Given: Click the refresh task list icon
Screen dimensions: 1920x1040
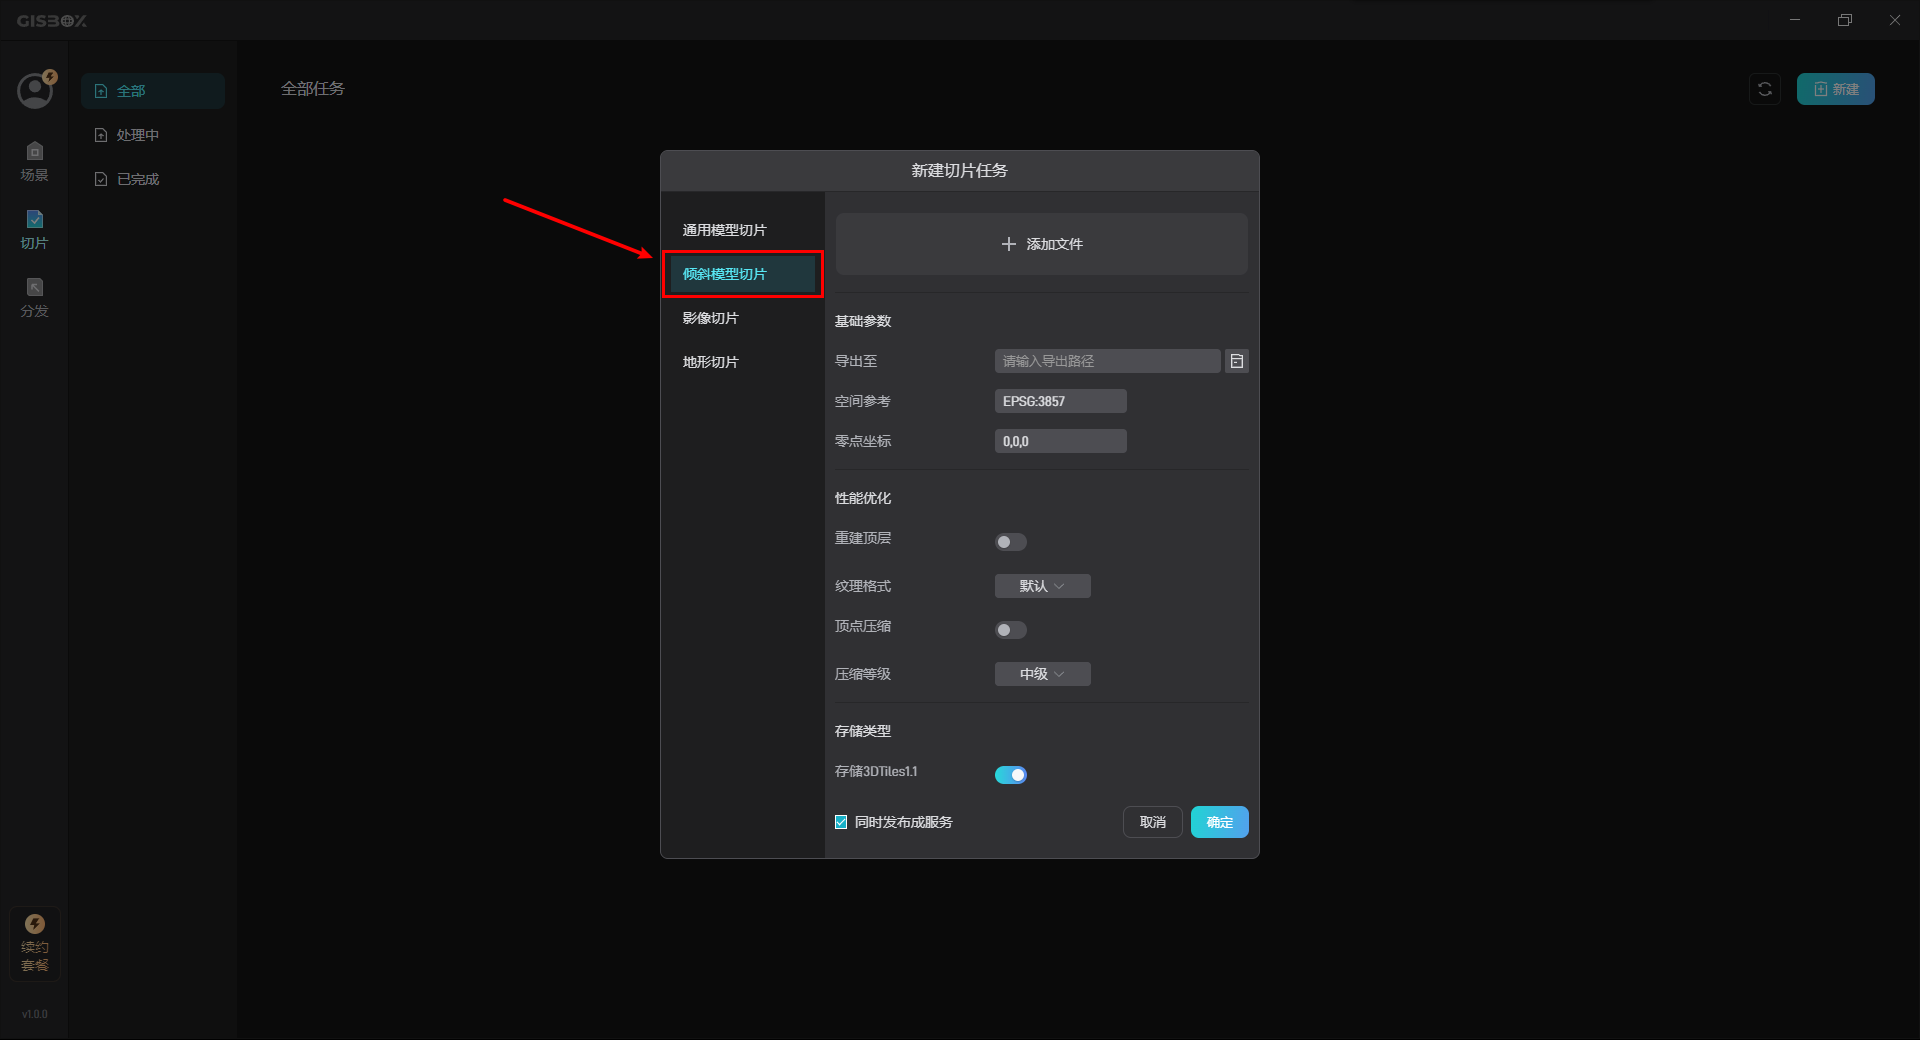Looking at the screenshot, I should pyautogui.click(x=1765, y=89).
